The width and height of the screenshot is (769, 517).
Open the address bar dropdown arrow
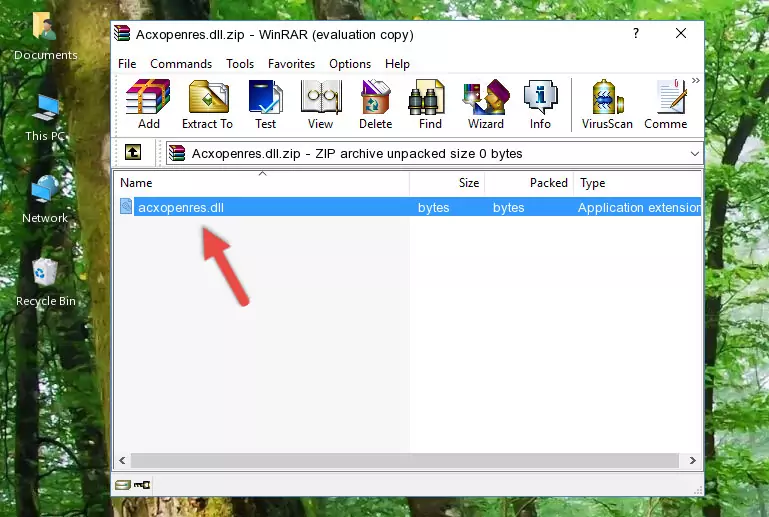point(694,154)
